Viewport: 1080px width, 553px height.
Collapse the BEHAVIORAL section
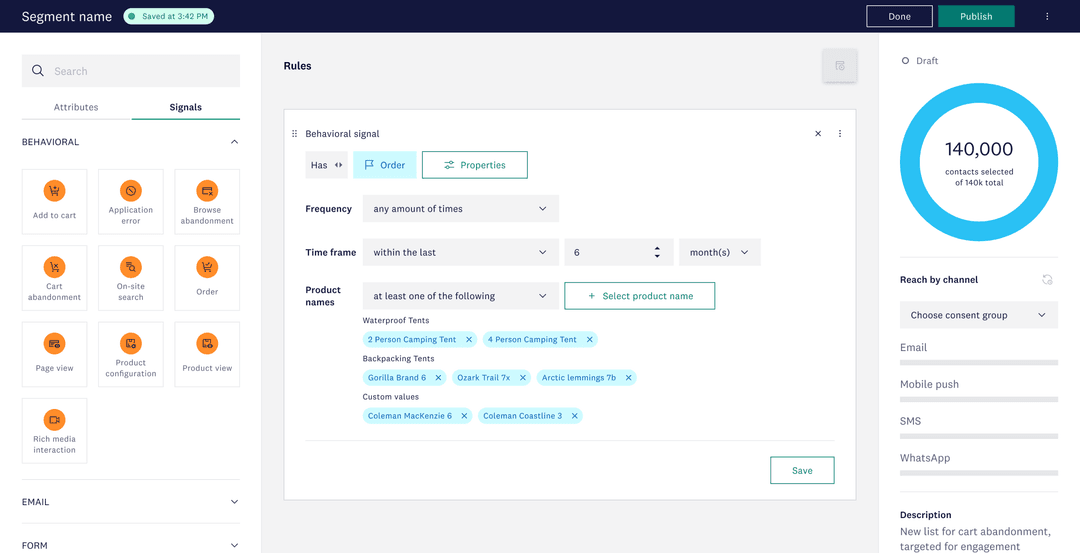point(234,142)
